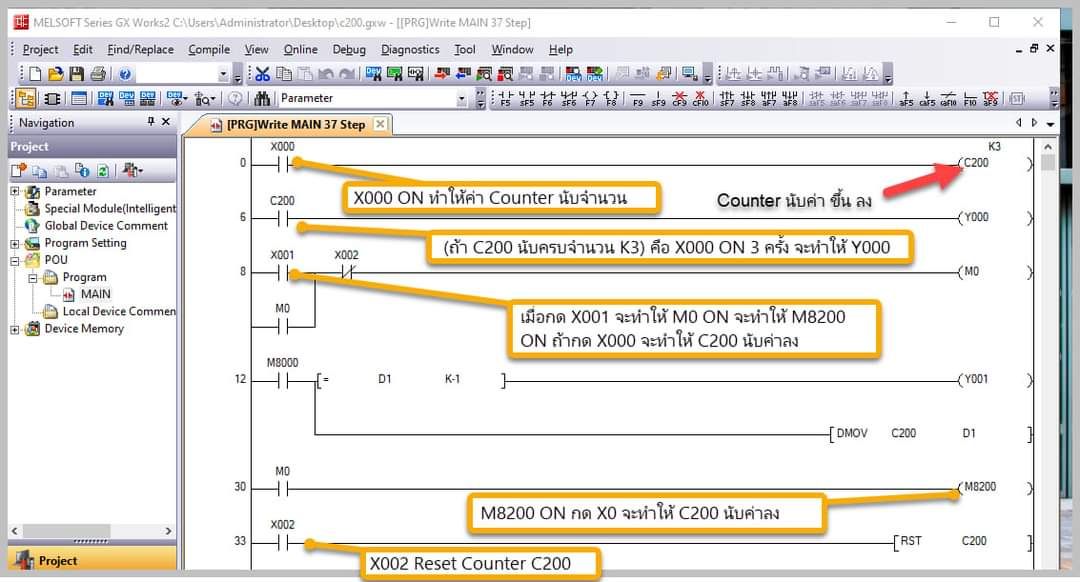The image size is (1080, 582).
Task: Collapse the Program folder node
Action: coord(32,278)
